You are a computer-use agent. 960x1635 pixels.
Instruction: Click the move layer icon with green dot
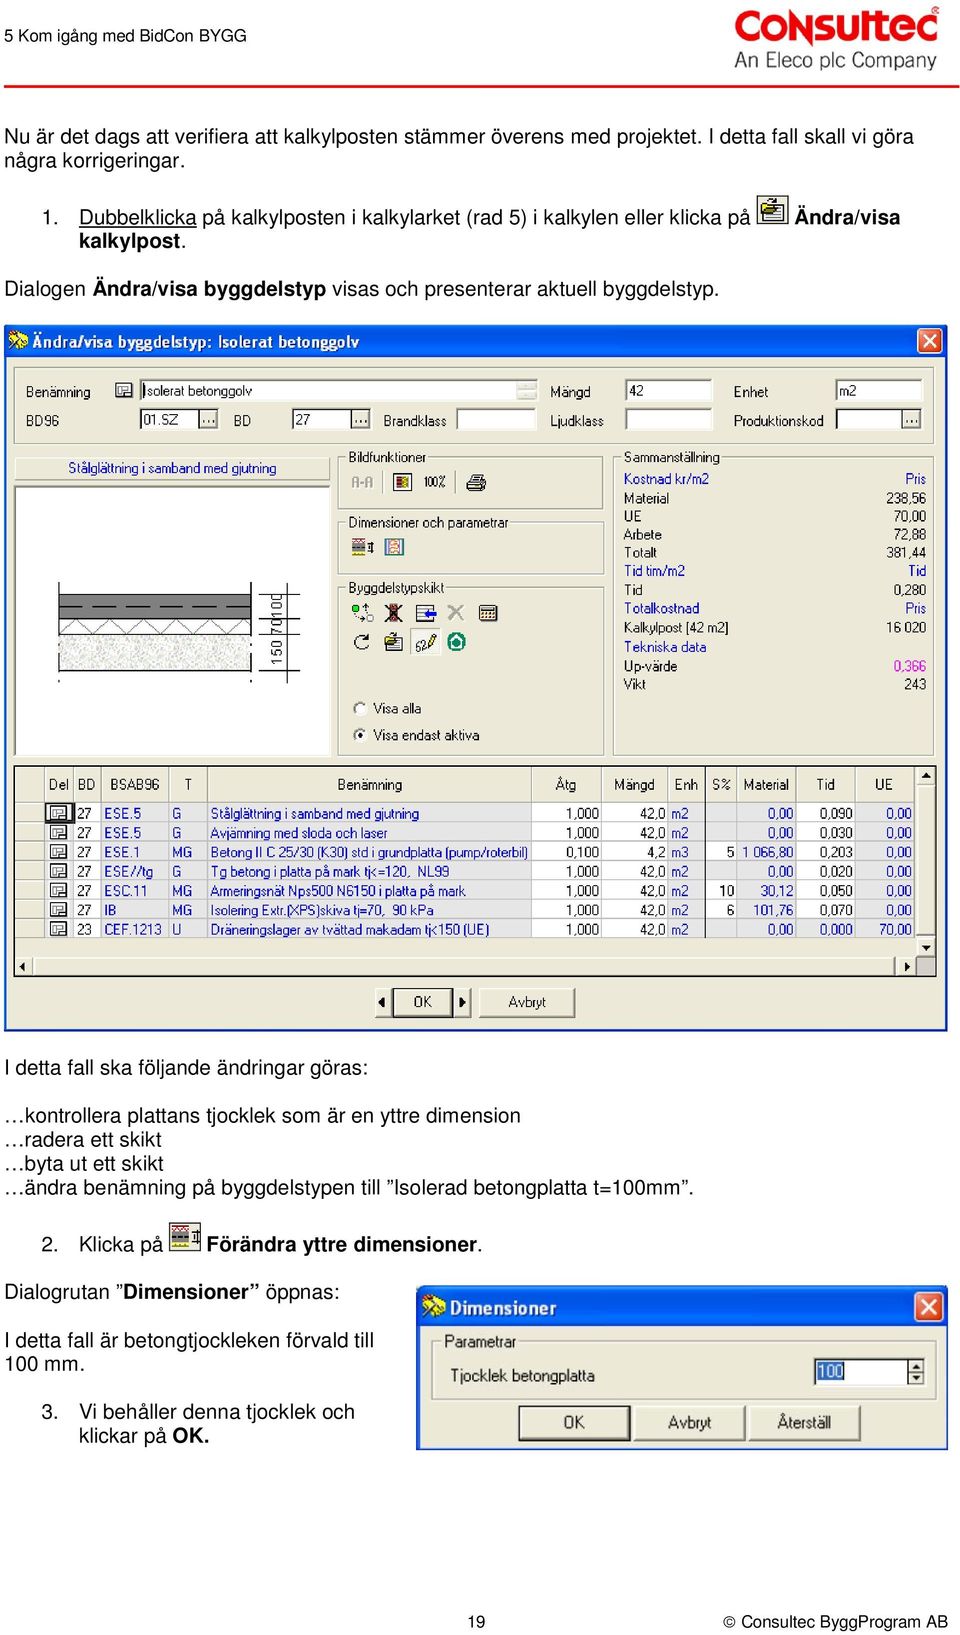[362, 613]
